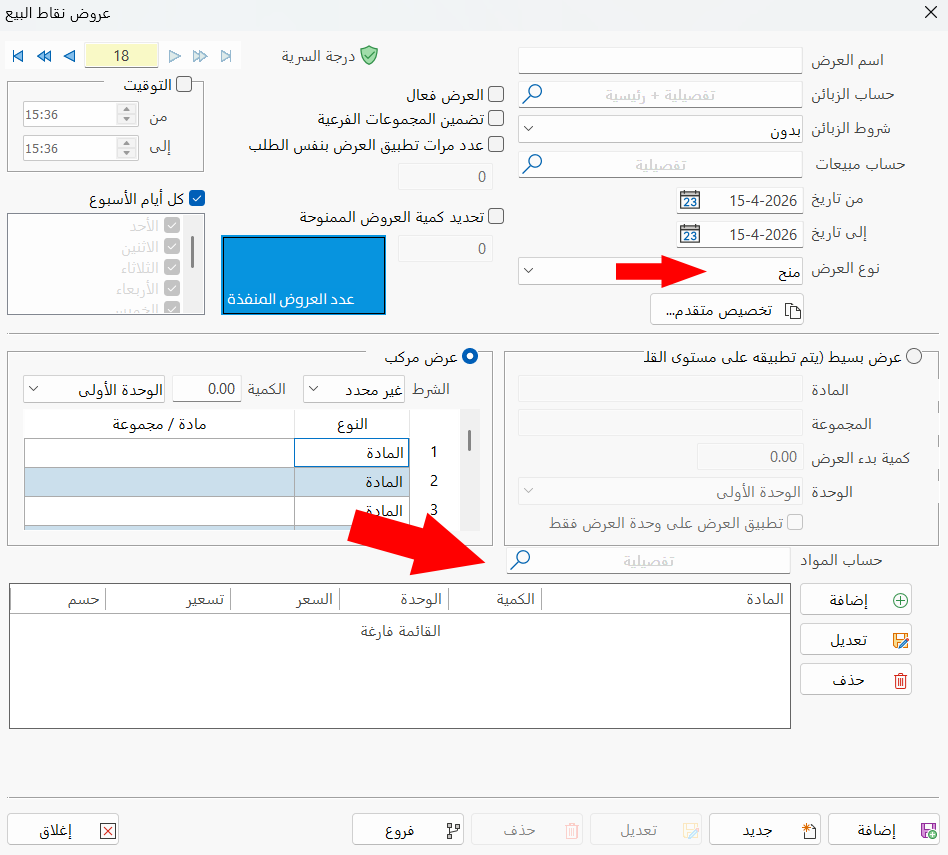
Task: Click the green plus إضافة item button
Action: tap(855, 600)
